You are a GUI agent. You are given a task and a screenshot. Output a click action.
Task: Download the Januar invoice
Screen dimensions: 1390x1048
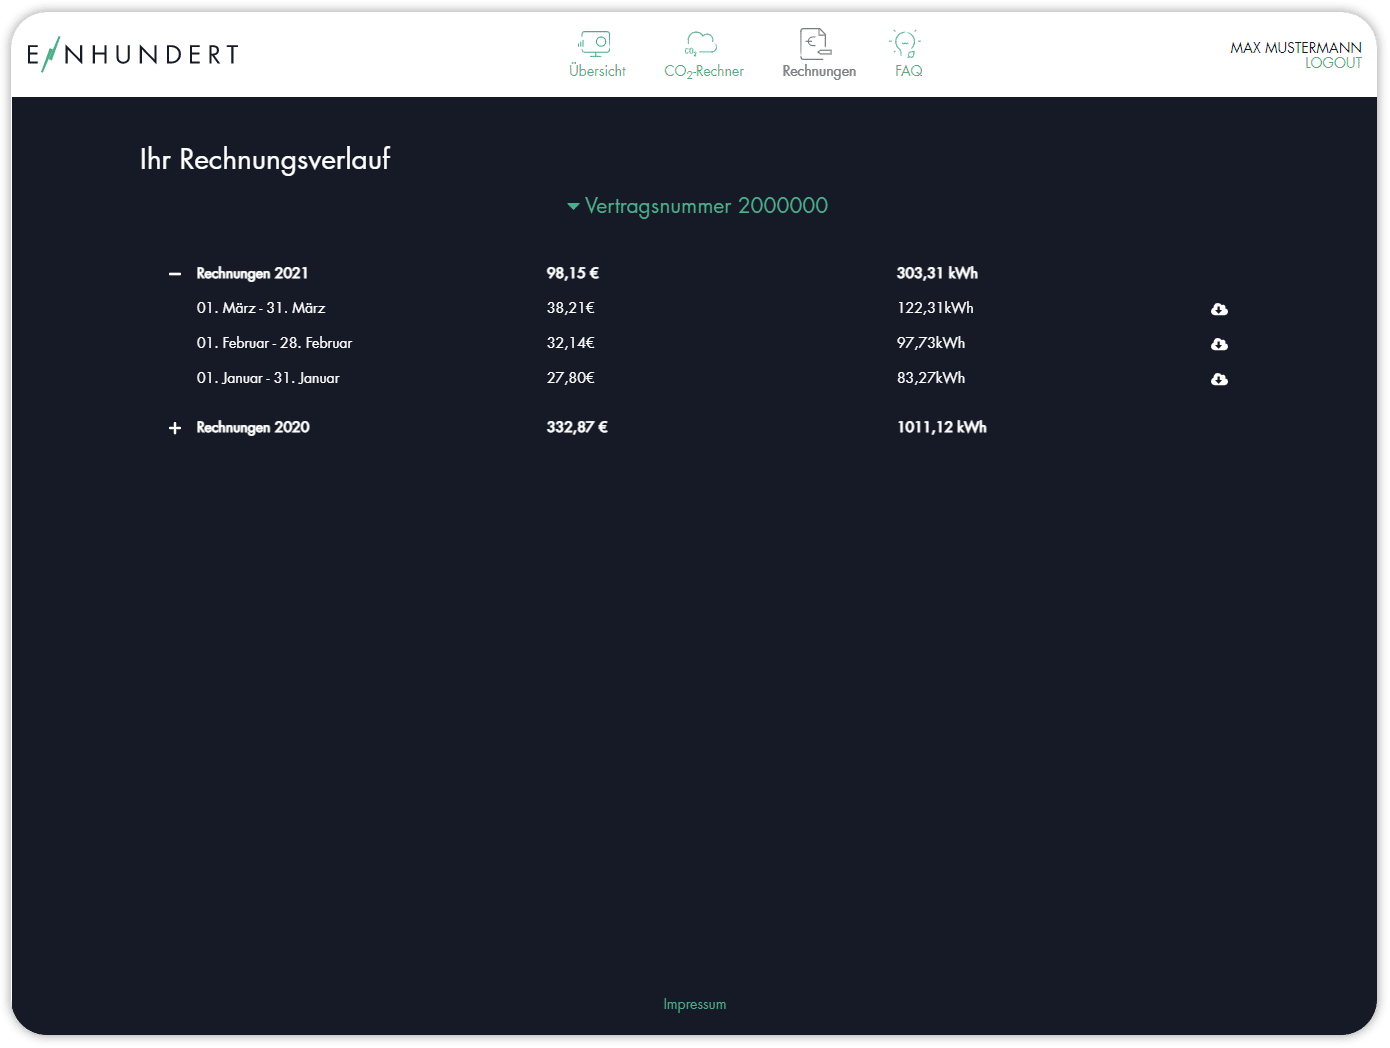(x=1219, y=379)
